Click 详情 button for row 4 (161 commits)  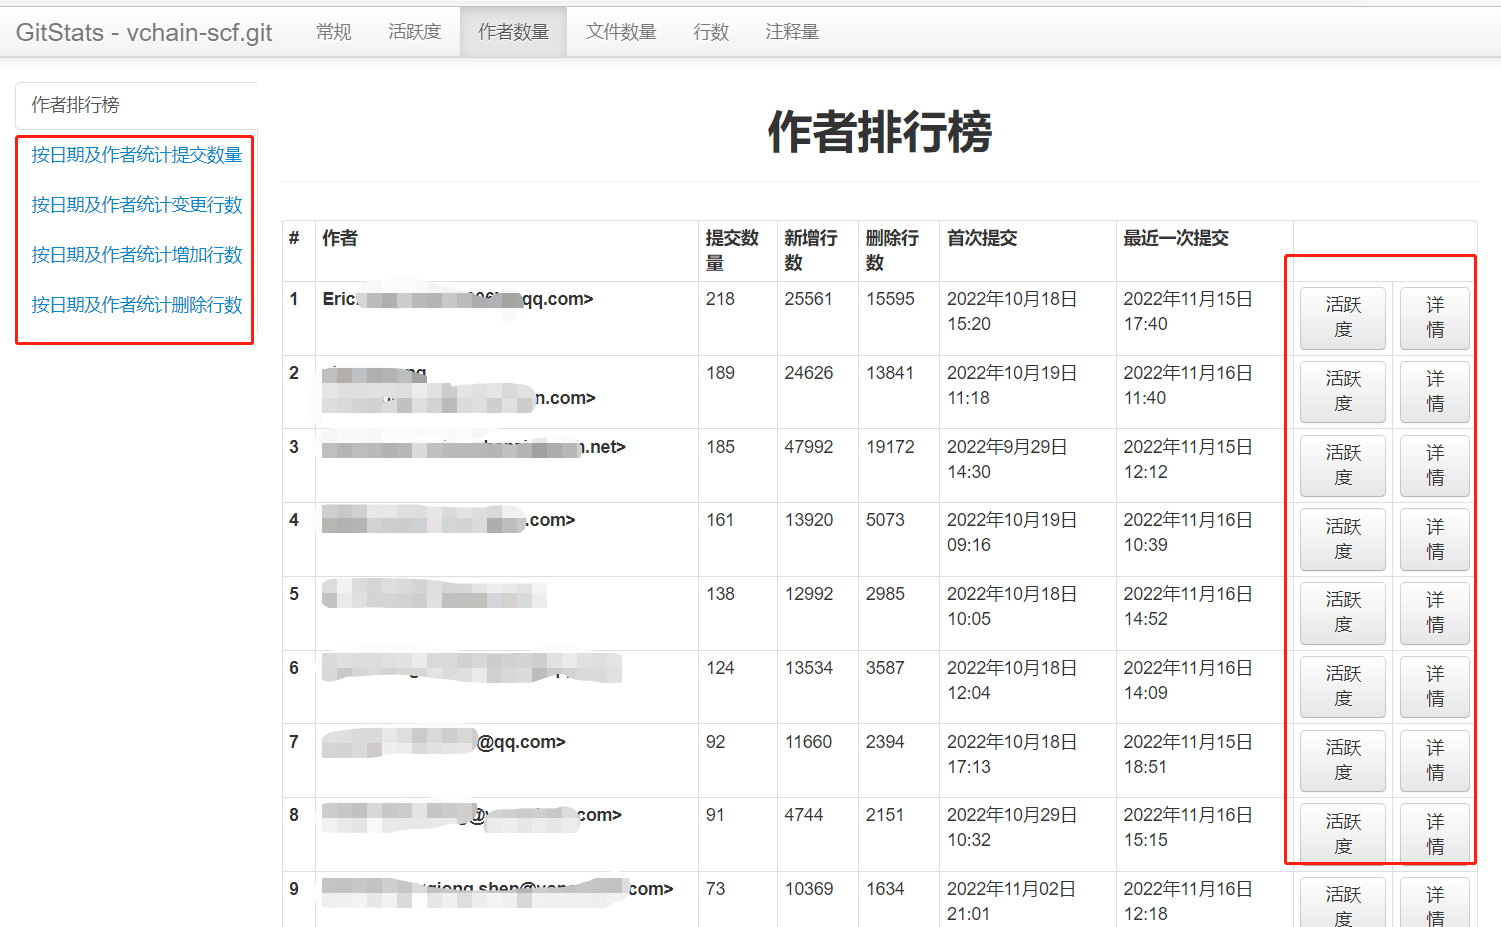[1435, 540]
